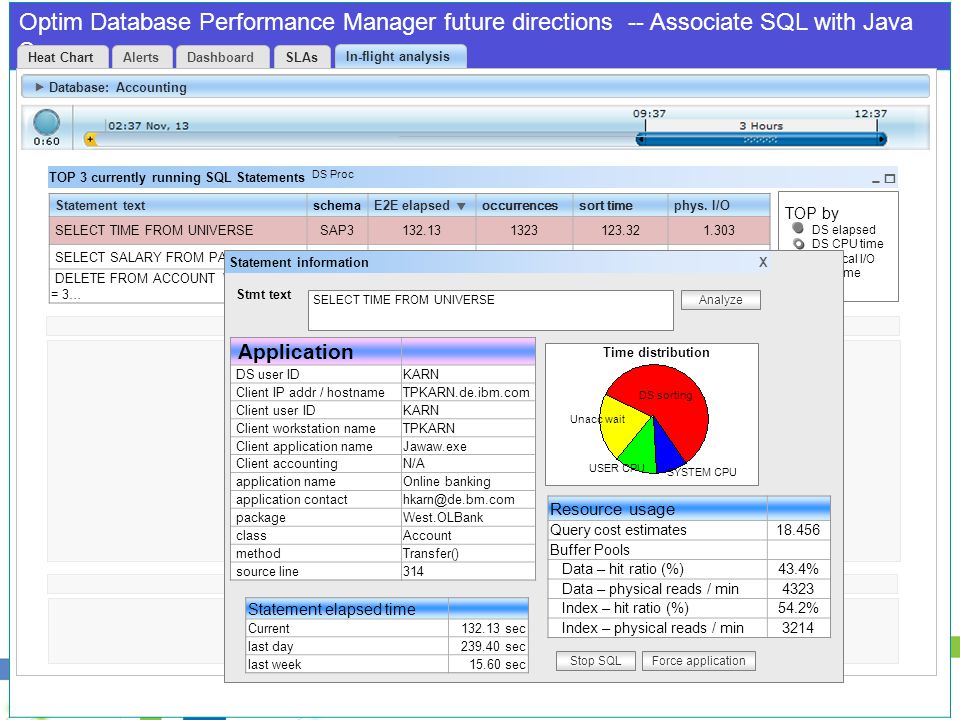Select the SELECT TIME FROM UNIVERSE table row
The width and height of the screenshot is (960, 720).
tap(410, 231)
